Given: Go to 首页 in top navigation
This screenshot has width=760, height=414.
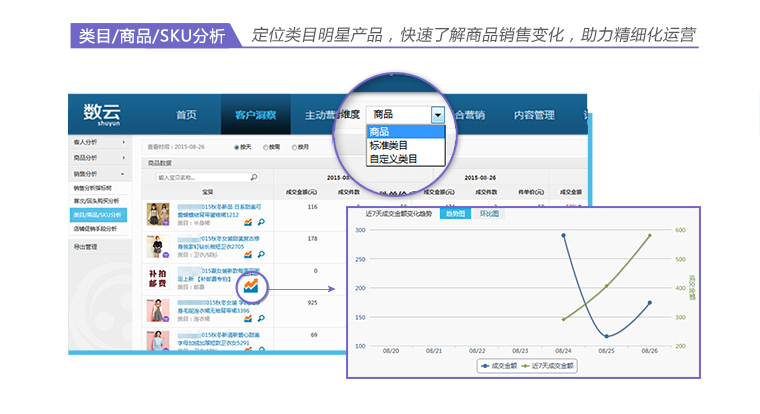Looking at the screenshot, I should pos(186,115).
